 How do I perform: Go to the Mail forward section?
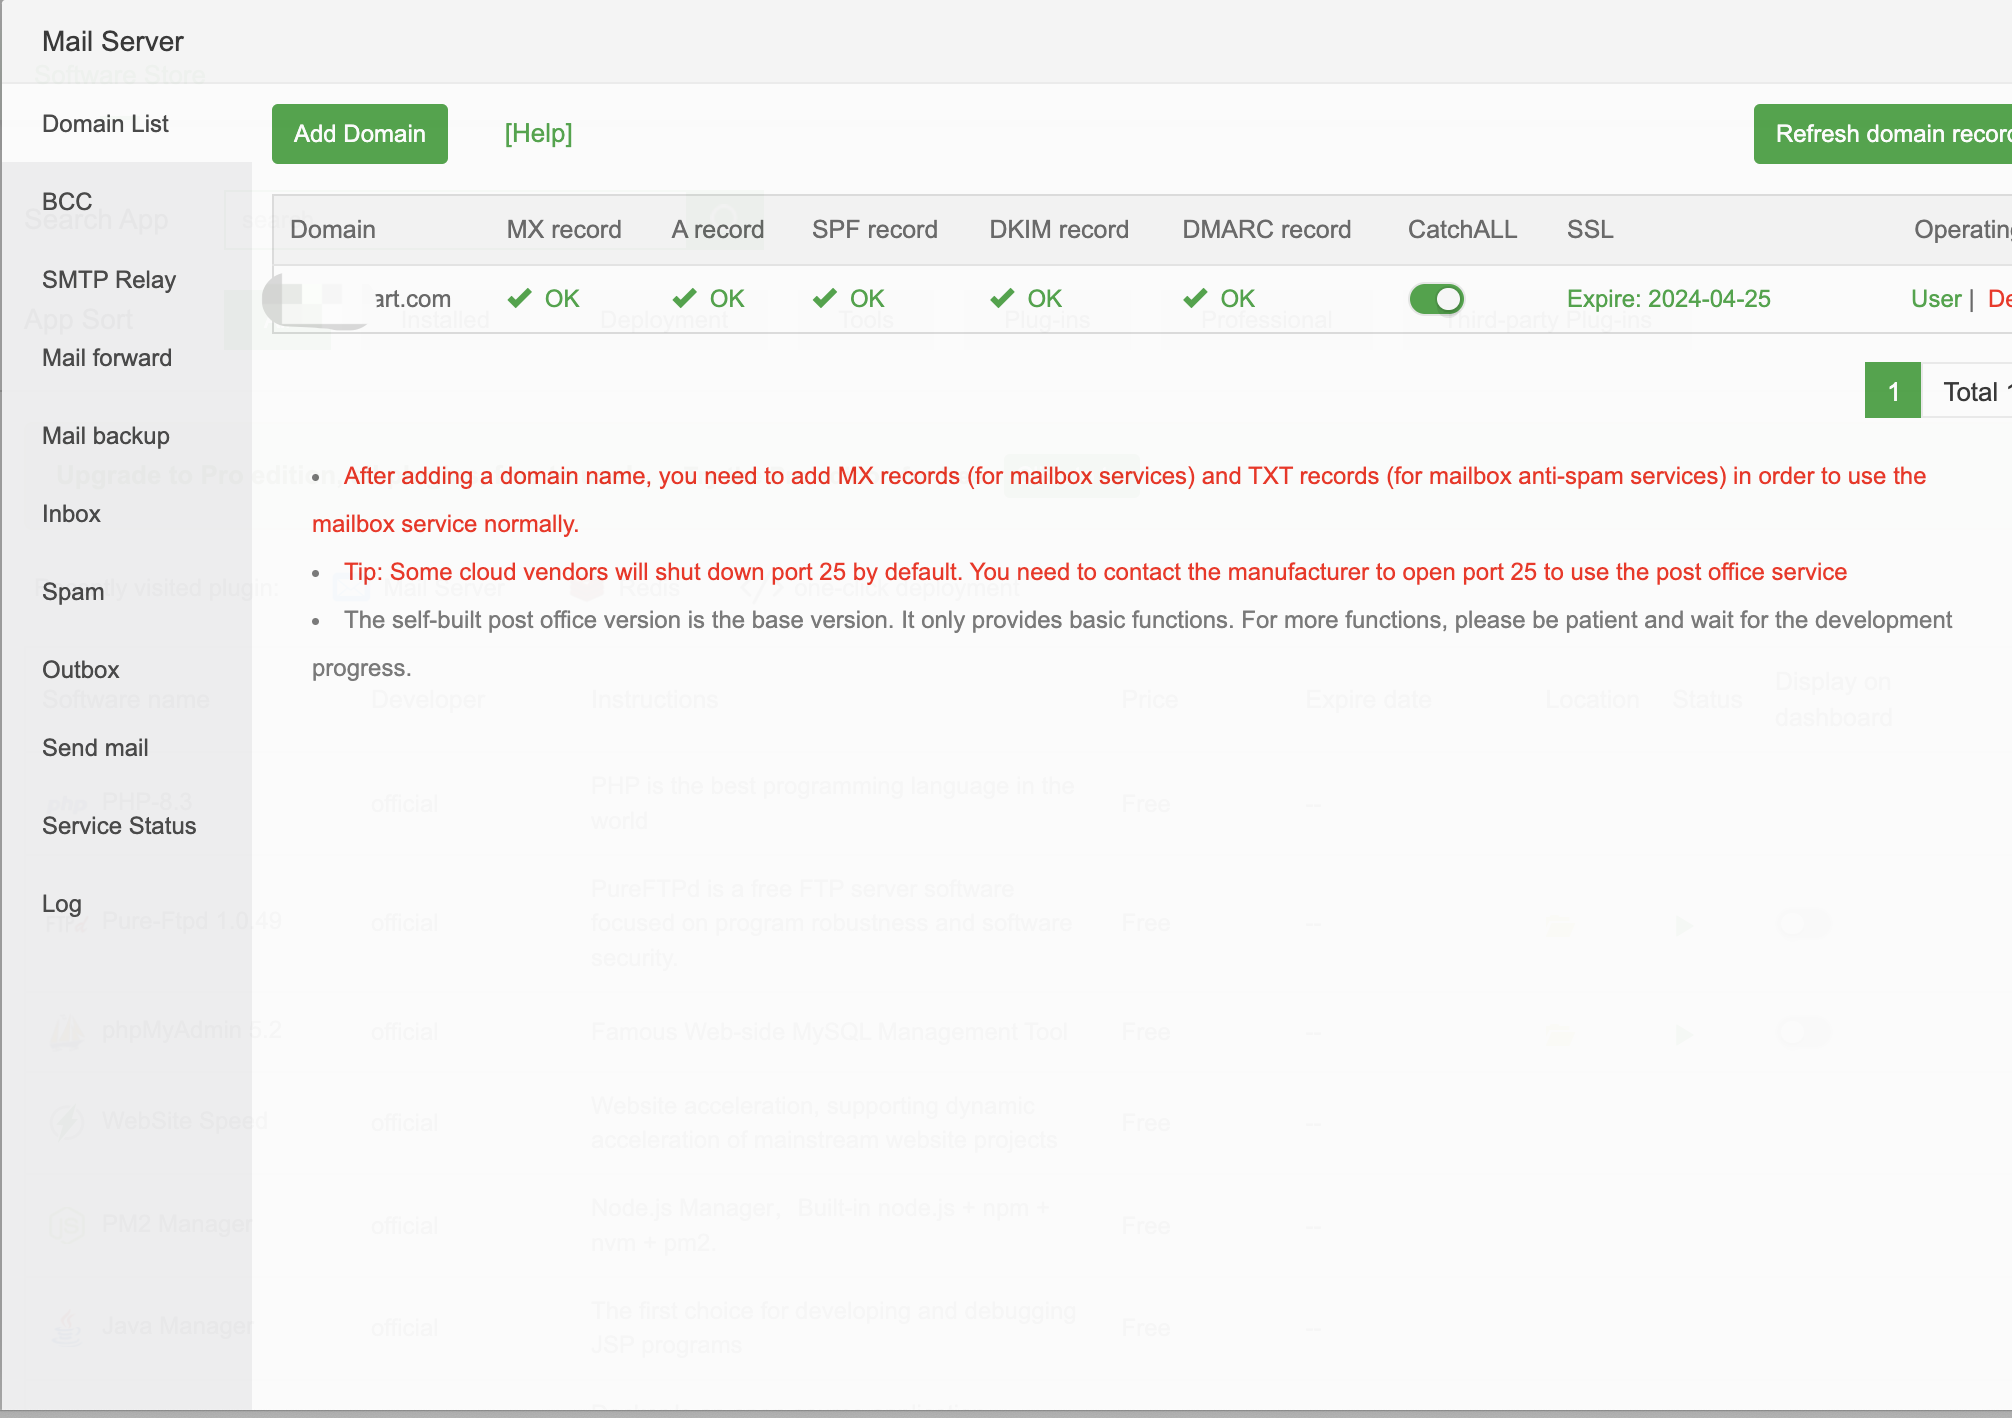(x=107, y=357)
